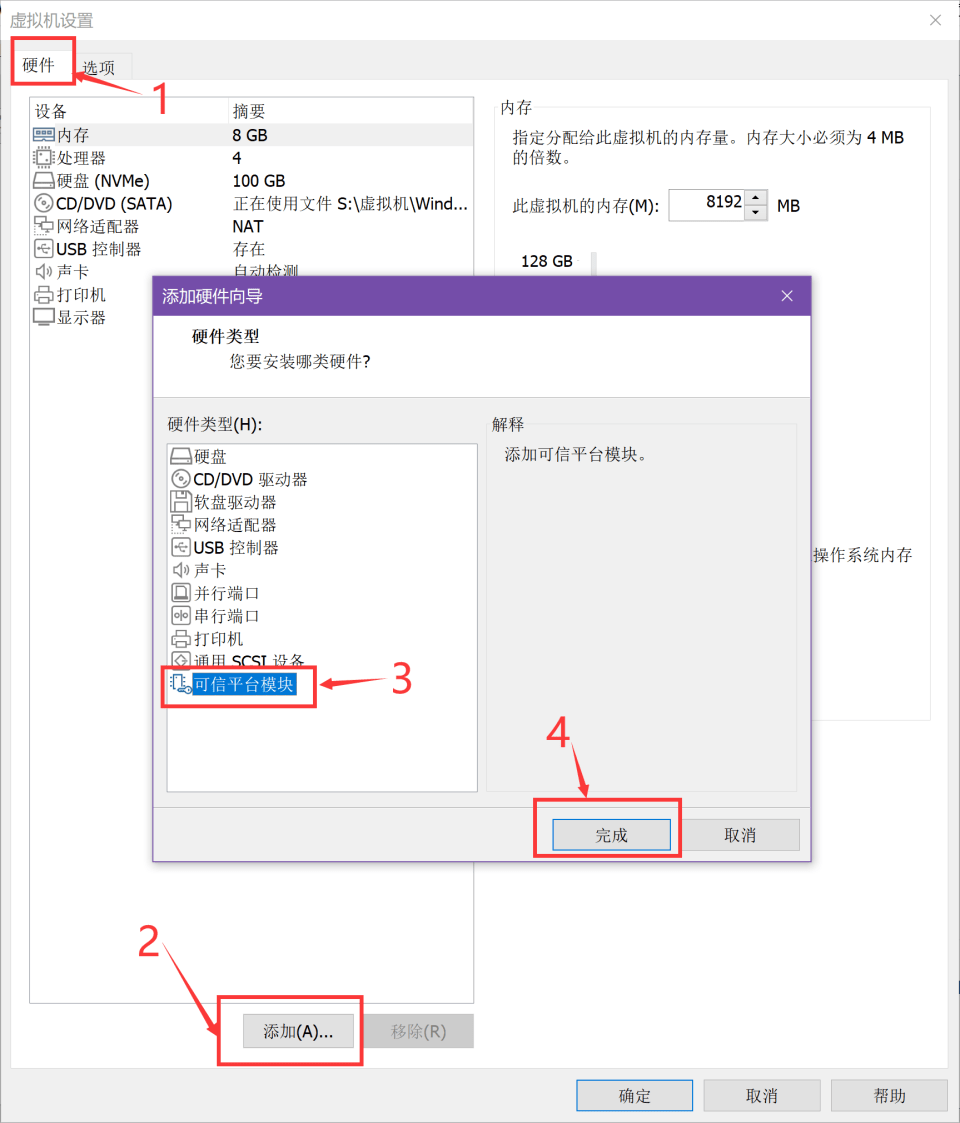Select USB 控制器 row in device list

click(x=251, y=249)
